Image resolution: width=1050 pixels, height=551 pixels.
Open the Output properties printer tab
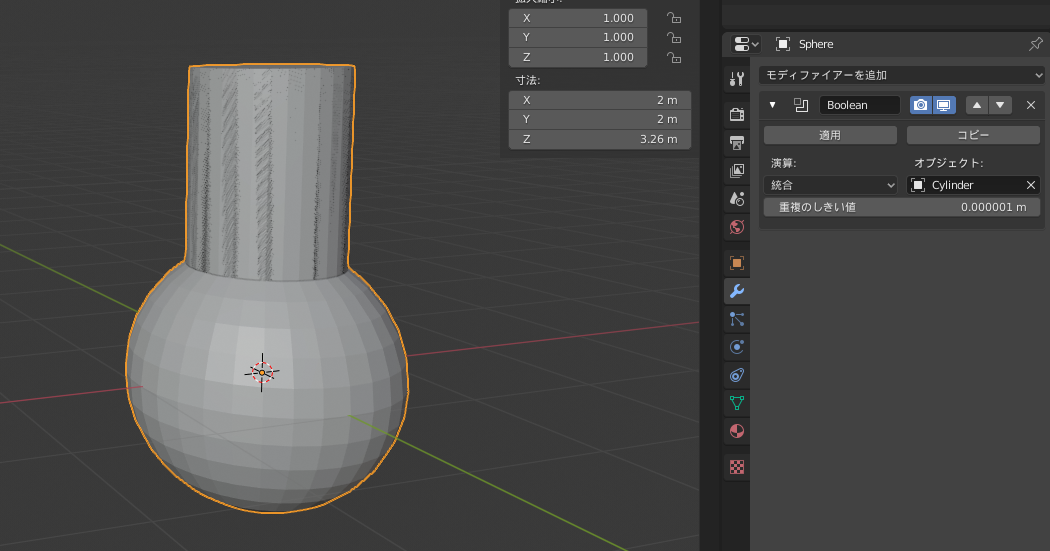click(737, 143)
